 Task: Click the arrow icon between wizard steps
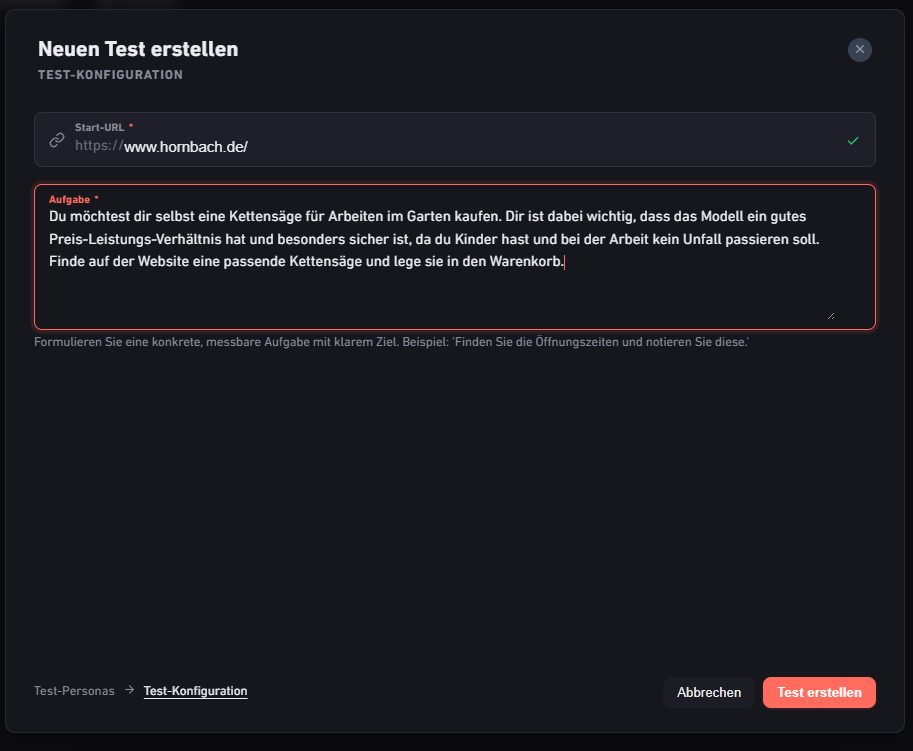129,690
